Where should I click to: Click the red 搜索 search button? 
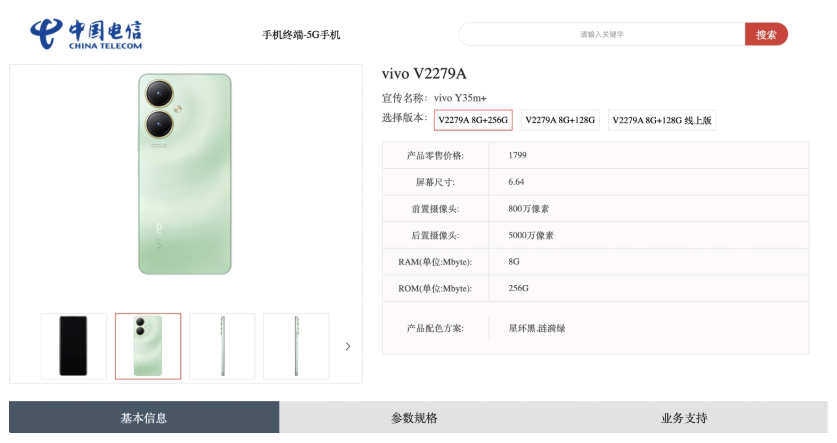click(x=766, y=34)
